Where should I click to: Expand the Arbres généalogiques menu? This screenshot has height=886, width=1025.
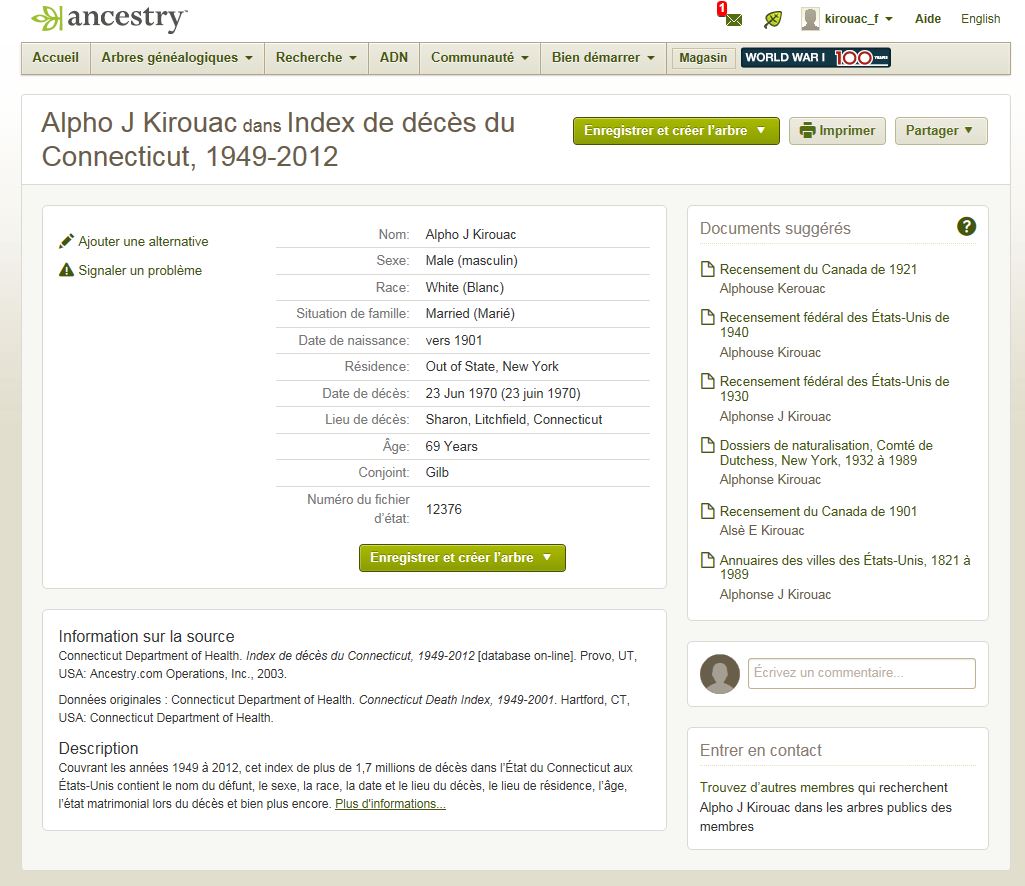coord(177,58)
